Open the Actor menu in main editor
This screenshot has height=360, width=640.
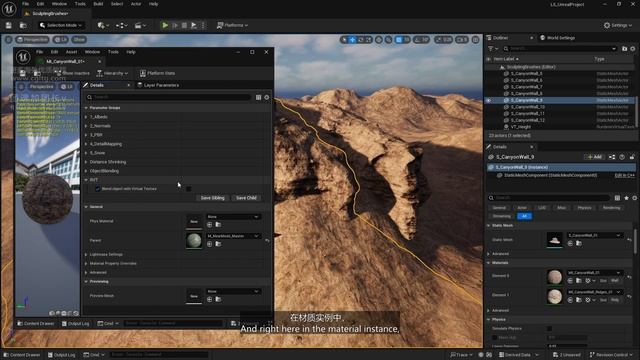click(136, 4)
